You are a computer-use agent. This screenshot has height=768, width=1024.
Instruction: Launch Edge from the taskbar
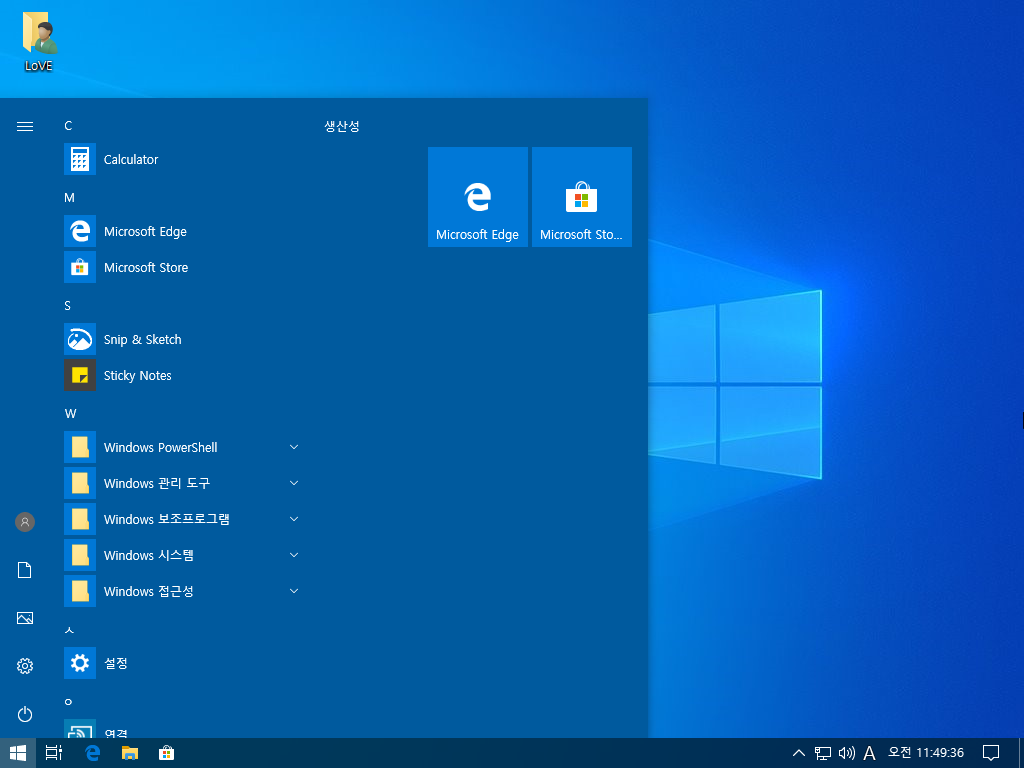click(92, 753)
